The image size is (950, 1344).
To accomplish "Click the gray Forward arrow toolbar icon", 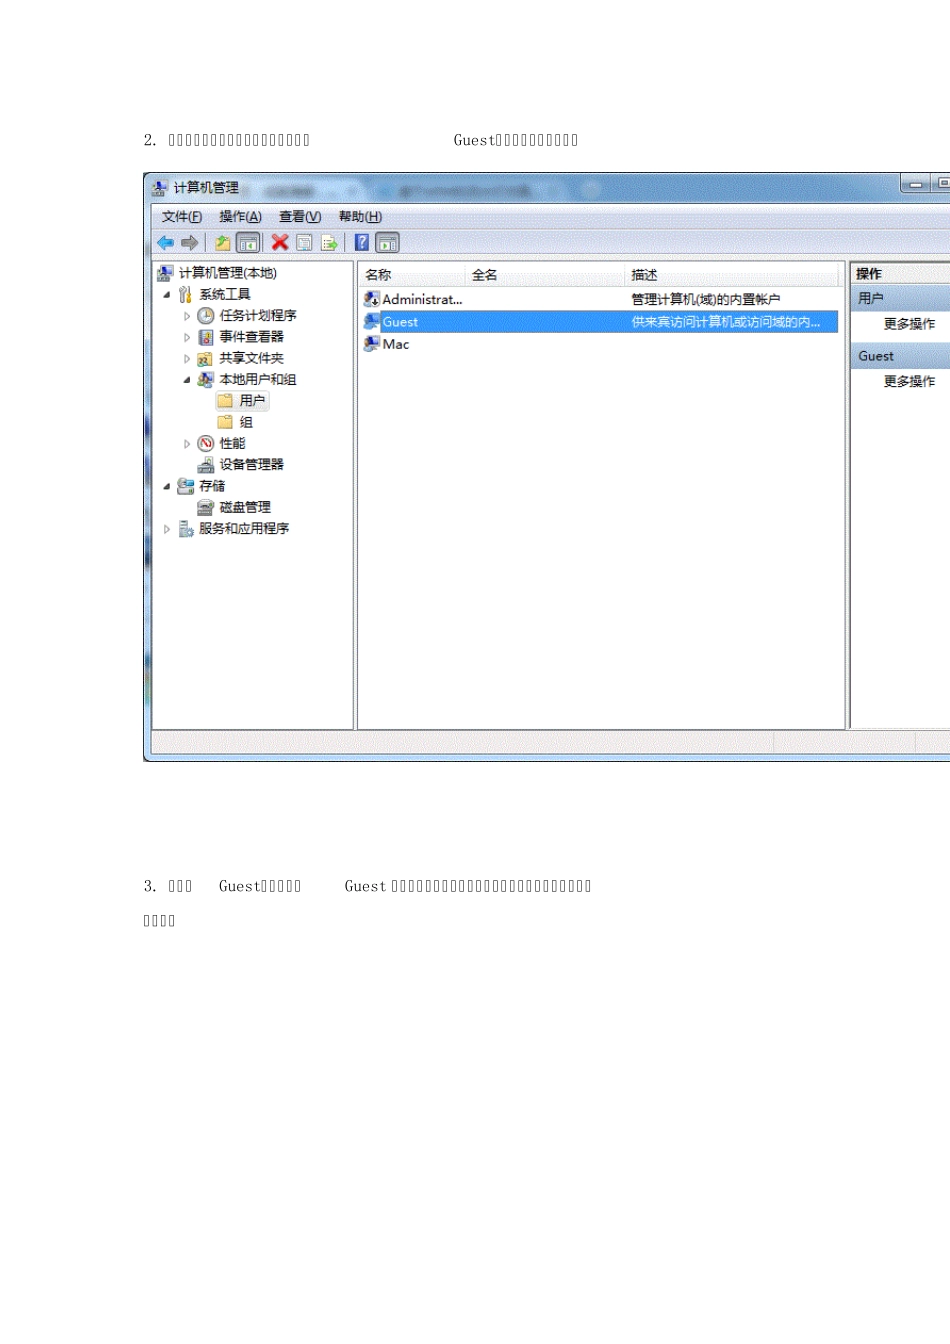I will 189,242.
